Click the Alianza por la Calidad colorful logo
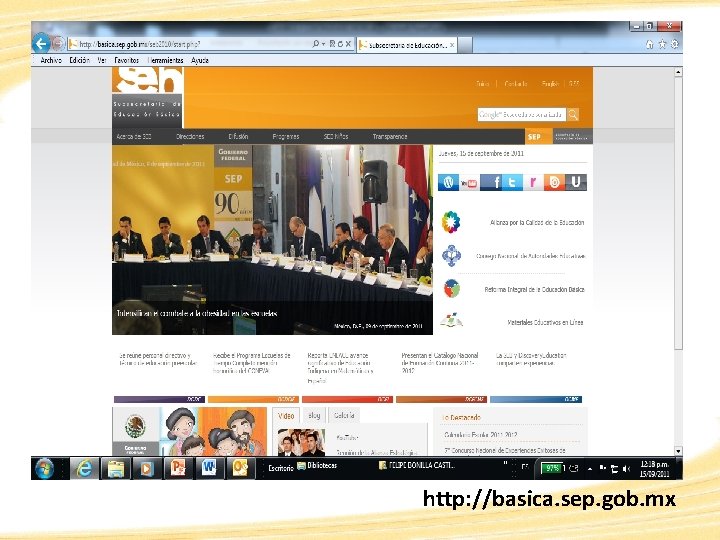This screenshot has height=540, width=720. [x=451, y=222]
